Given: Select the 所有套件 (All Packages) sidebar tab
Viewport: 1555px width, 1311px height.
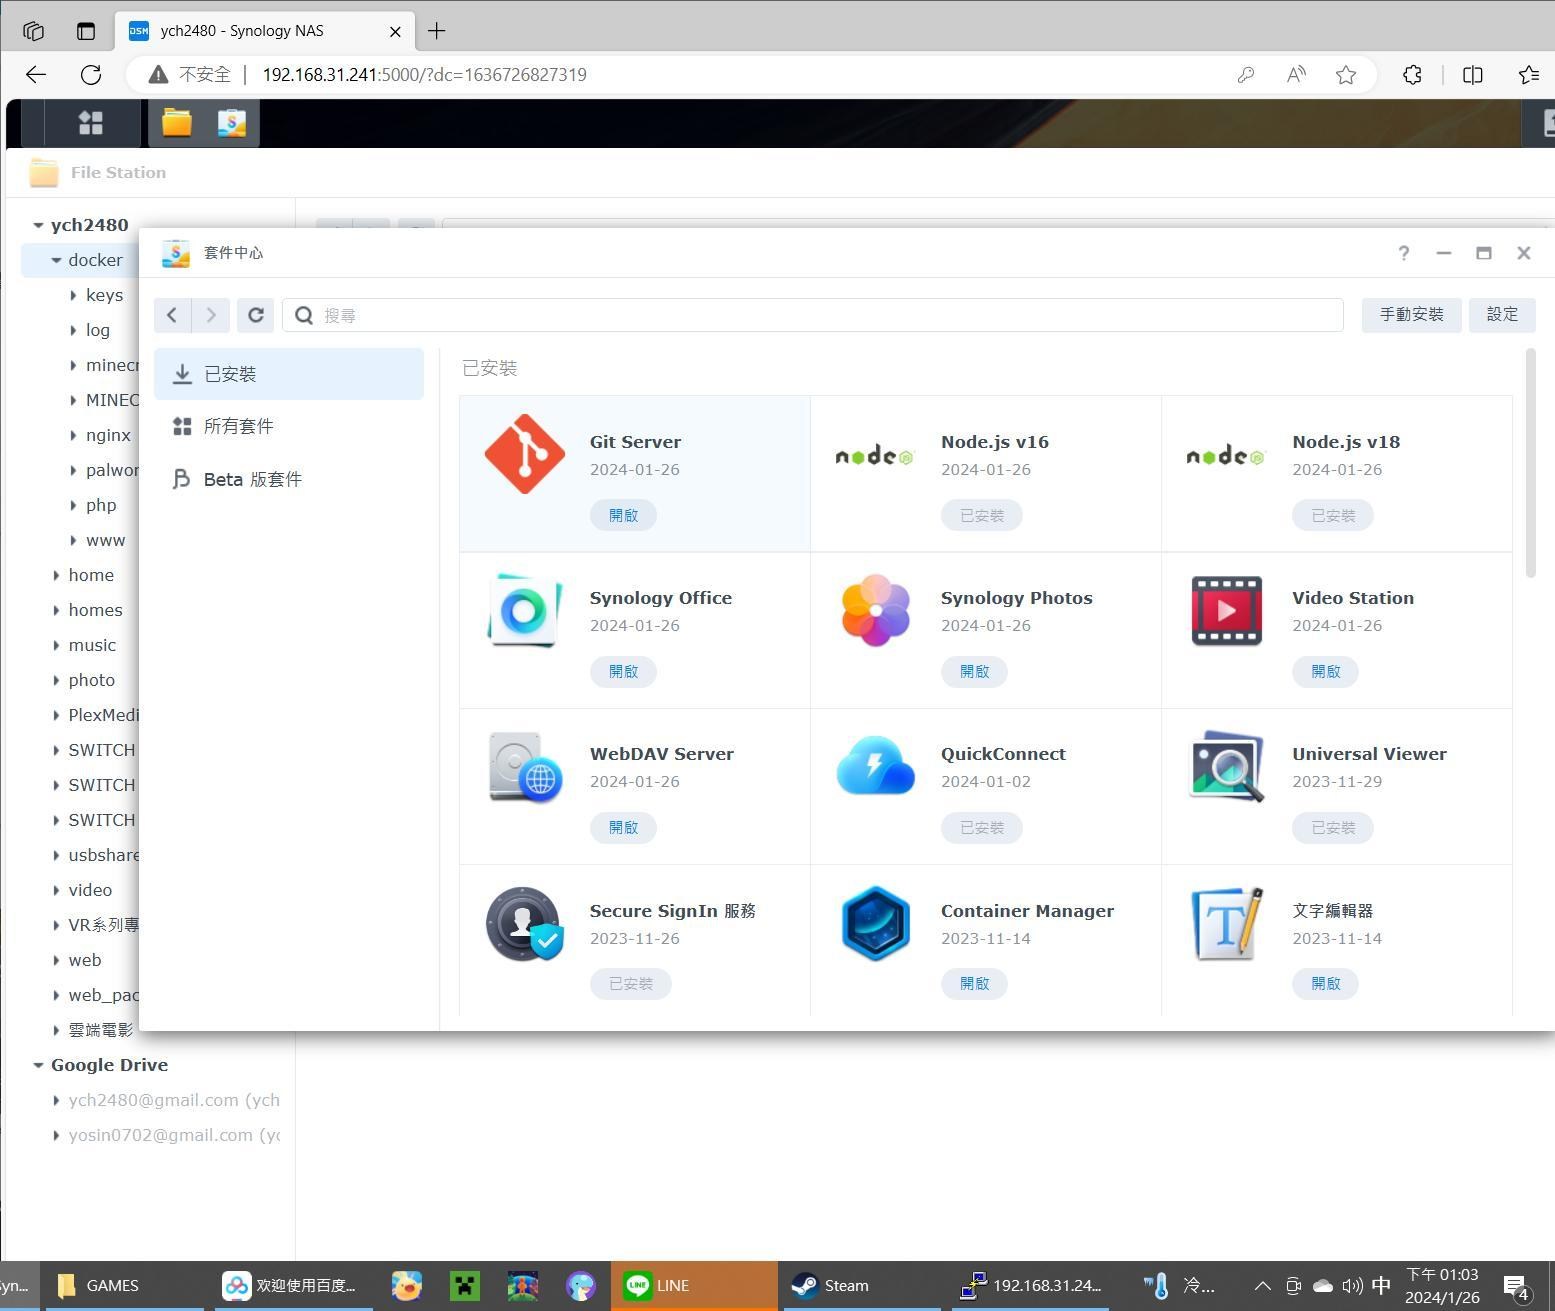Looking at the screenshot, I should (289, 426).
